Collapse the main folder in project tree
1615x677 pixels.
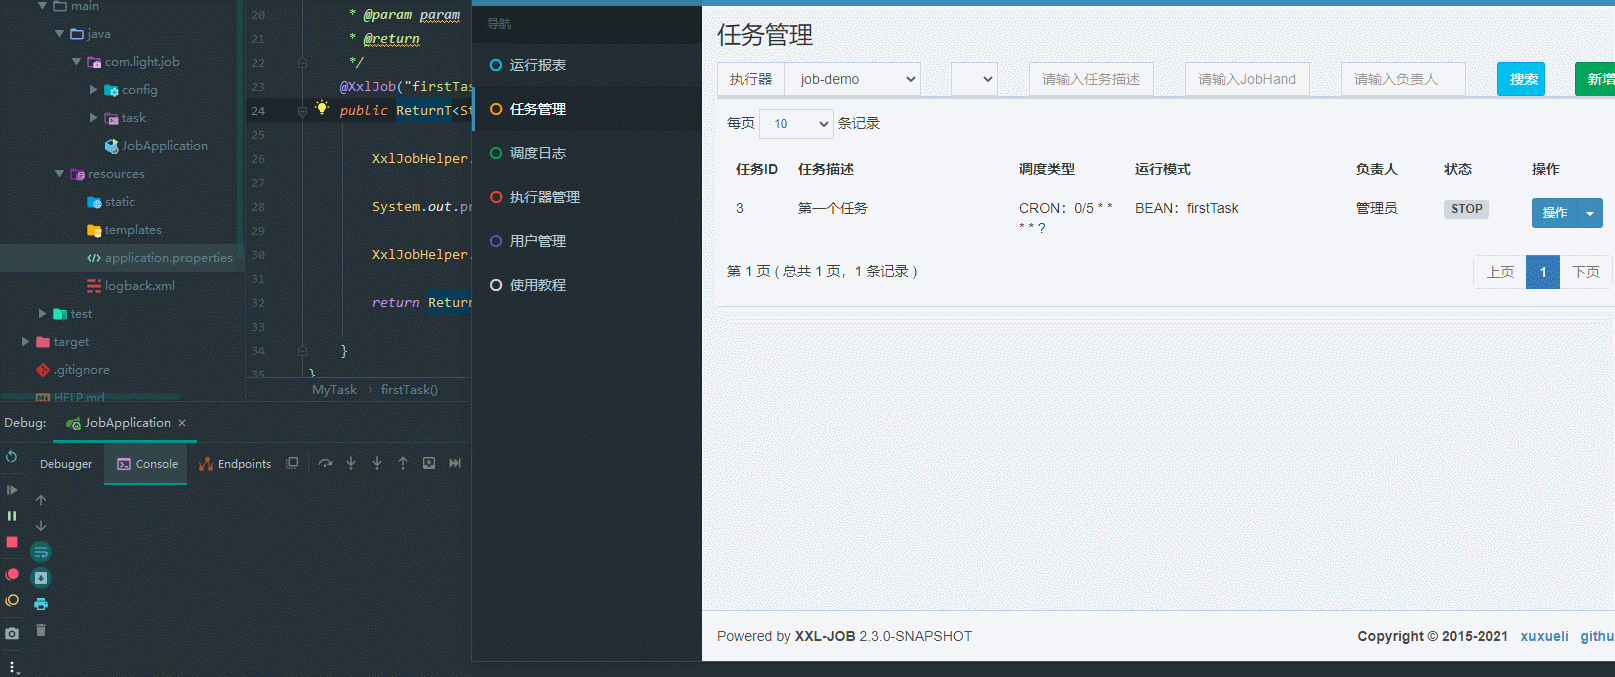42,6
